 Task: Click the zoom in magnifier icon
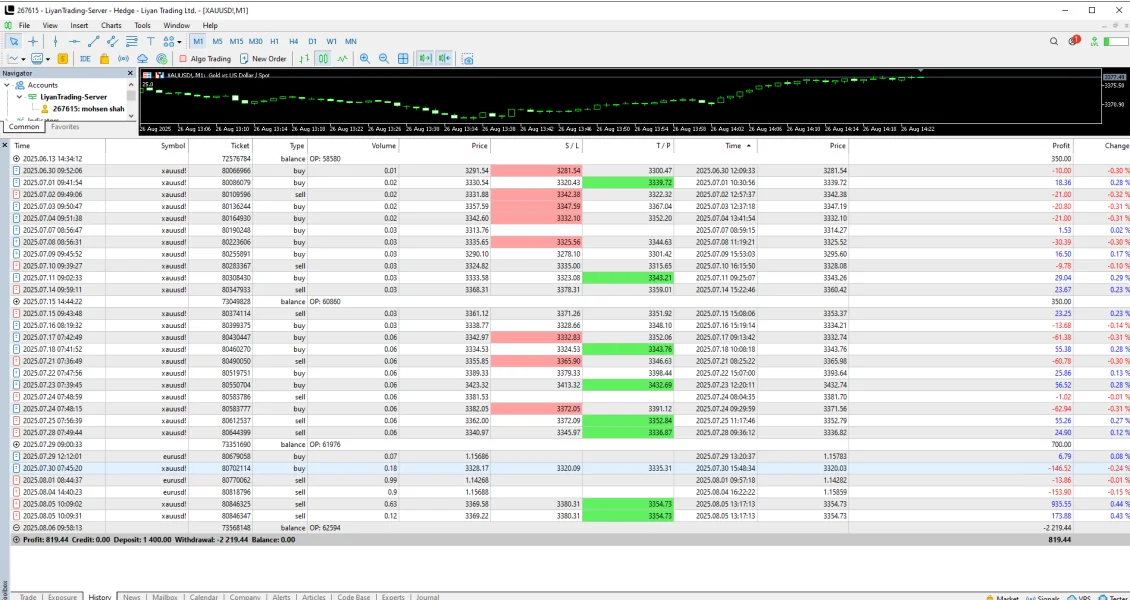click(x=364, y=59)
